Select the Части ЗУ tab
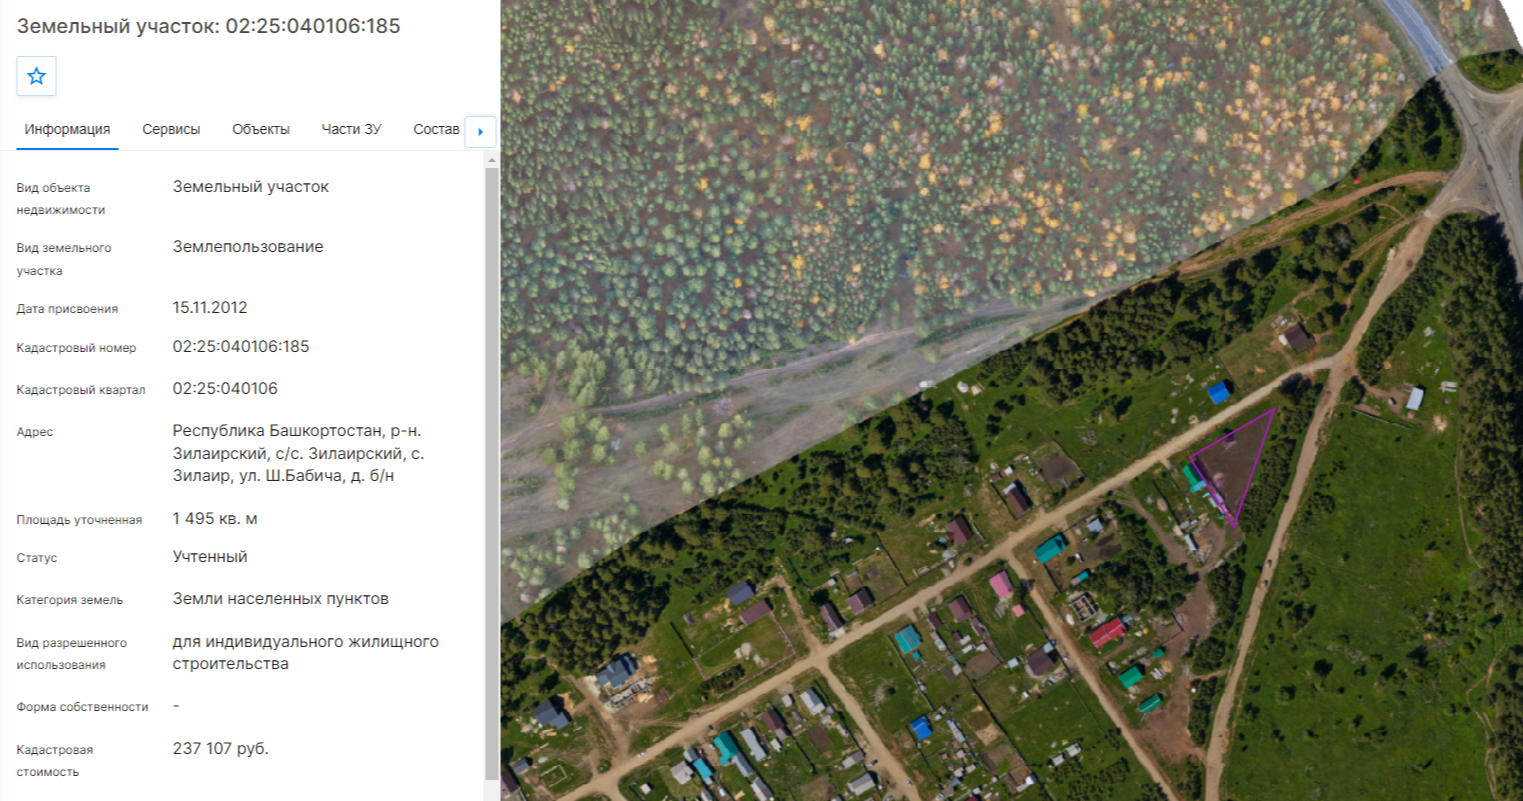1523x801 pixels. click(351, 129)
